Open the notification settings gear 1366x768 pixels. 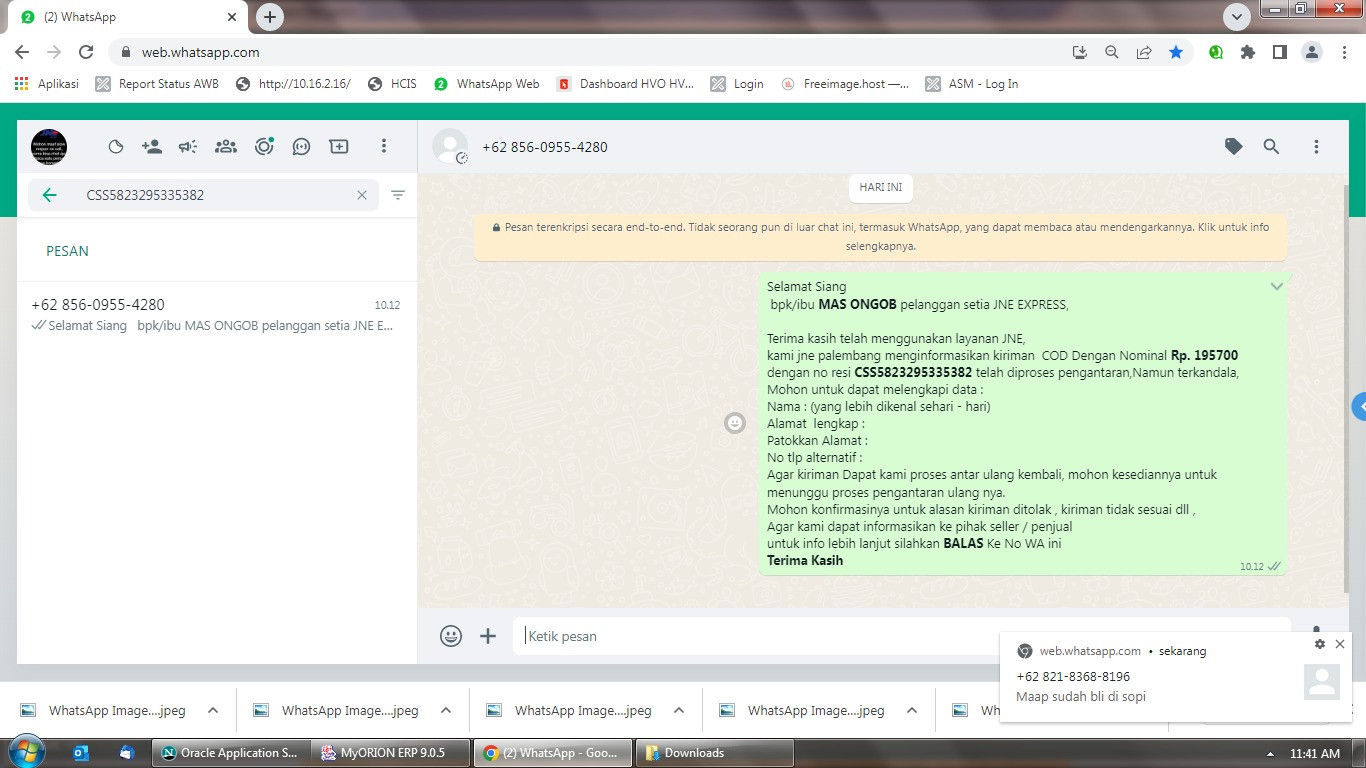(x=1320, y=645)
